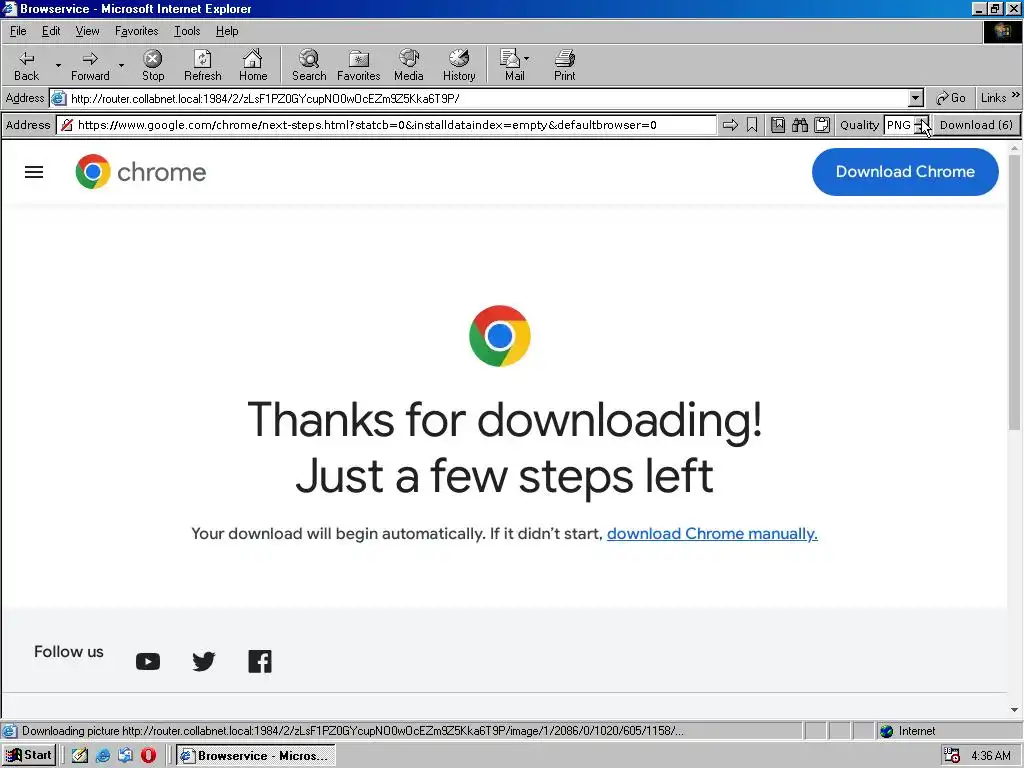Image resolution: width=1024 pixels, height=768 pixels.
Task: Click the blue Download Chrome button
Action: [x=905, y=172]
